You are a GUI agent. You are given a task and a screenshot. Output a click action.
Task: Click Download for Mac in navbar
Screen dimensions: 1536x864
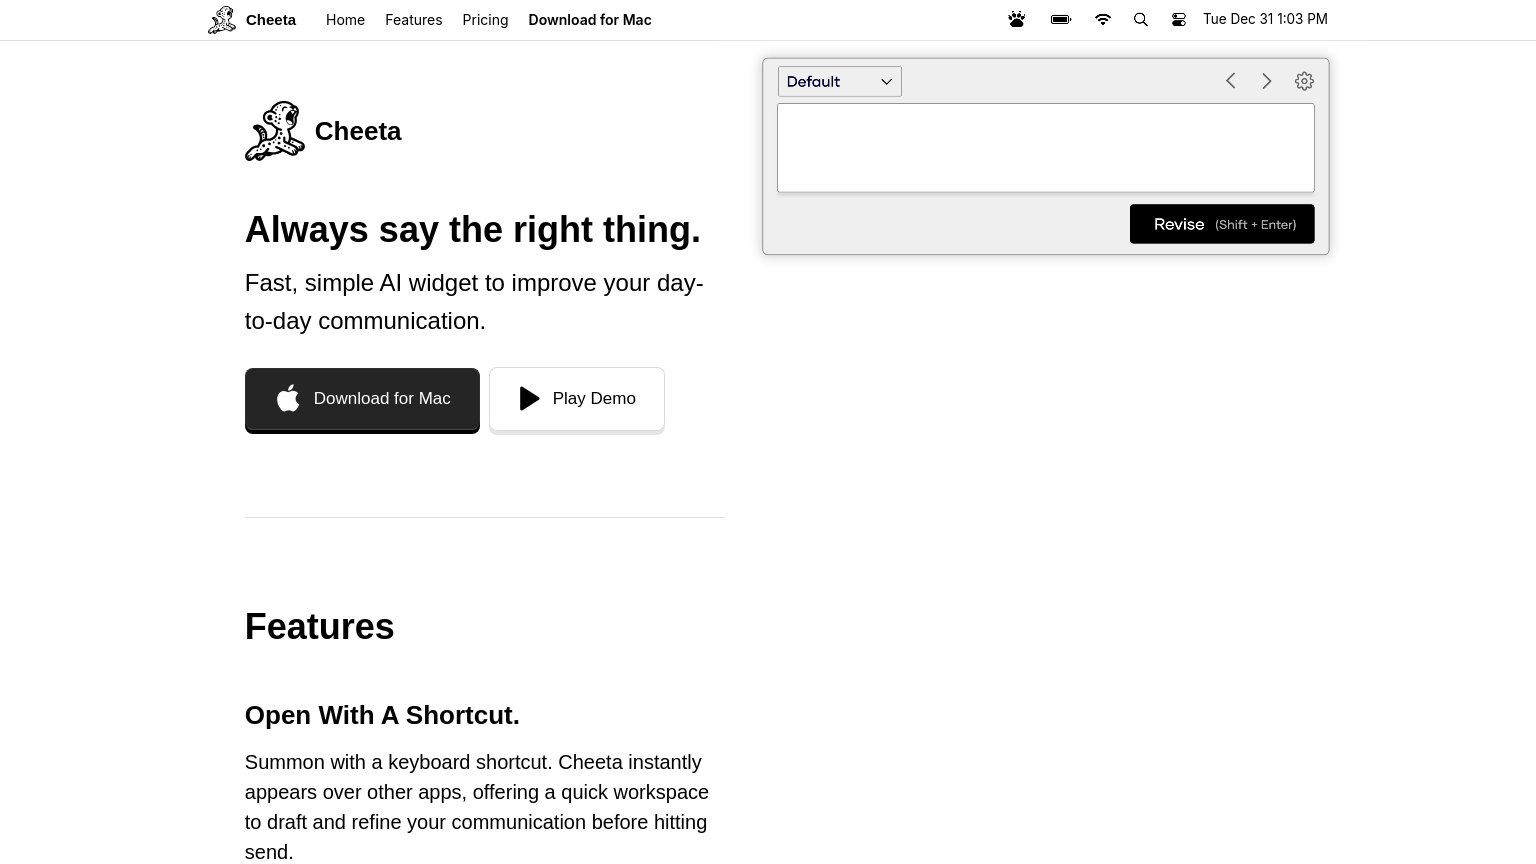(589, 20)
